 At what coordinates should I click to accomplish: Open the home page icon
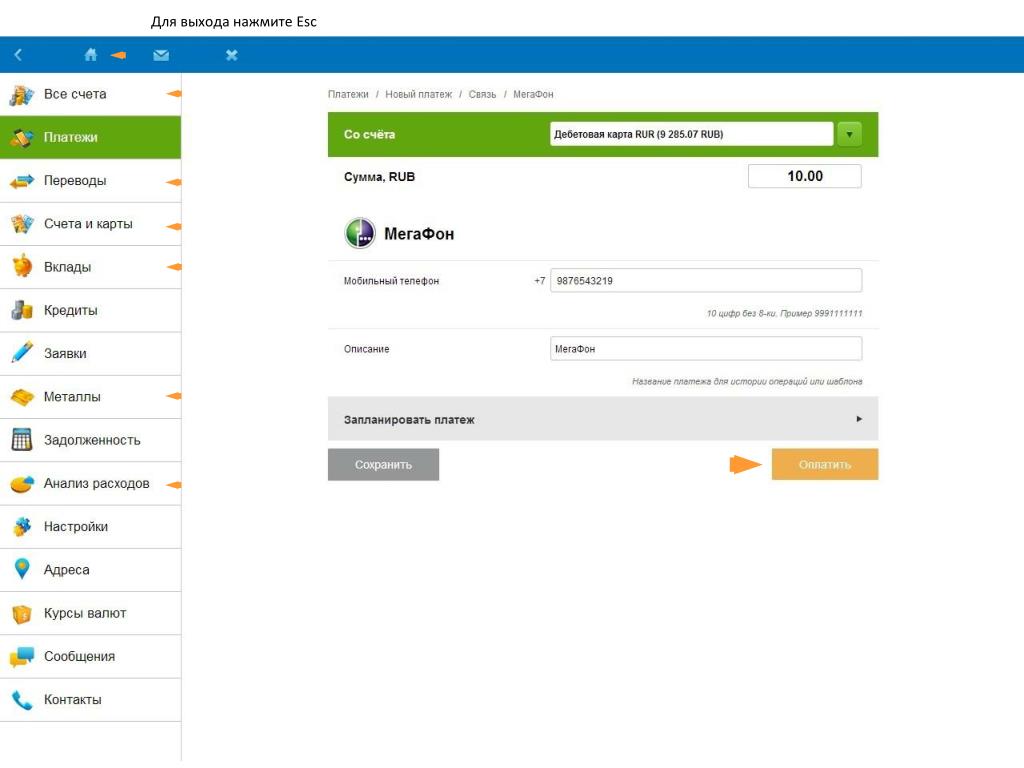pos(91,55)
